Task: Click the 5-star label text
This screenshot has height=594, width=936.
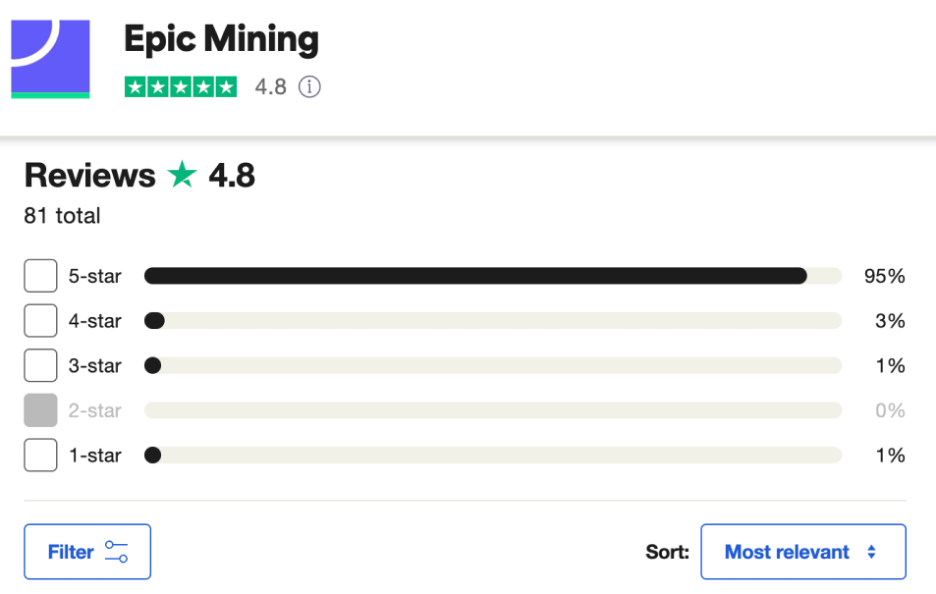Action: point(95,276)
